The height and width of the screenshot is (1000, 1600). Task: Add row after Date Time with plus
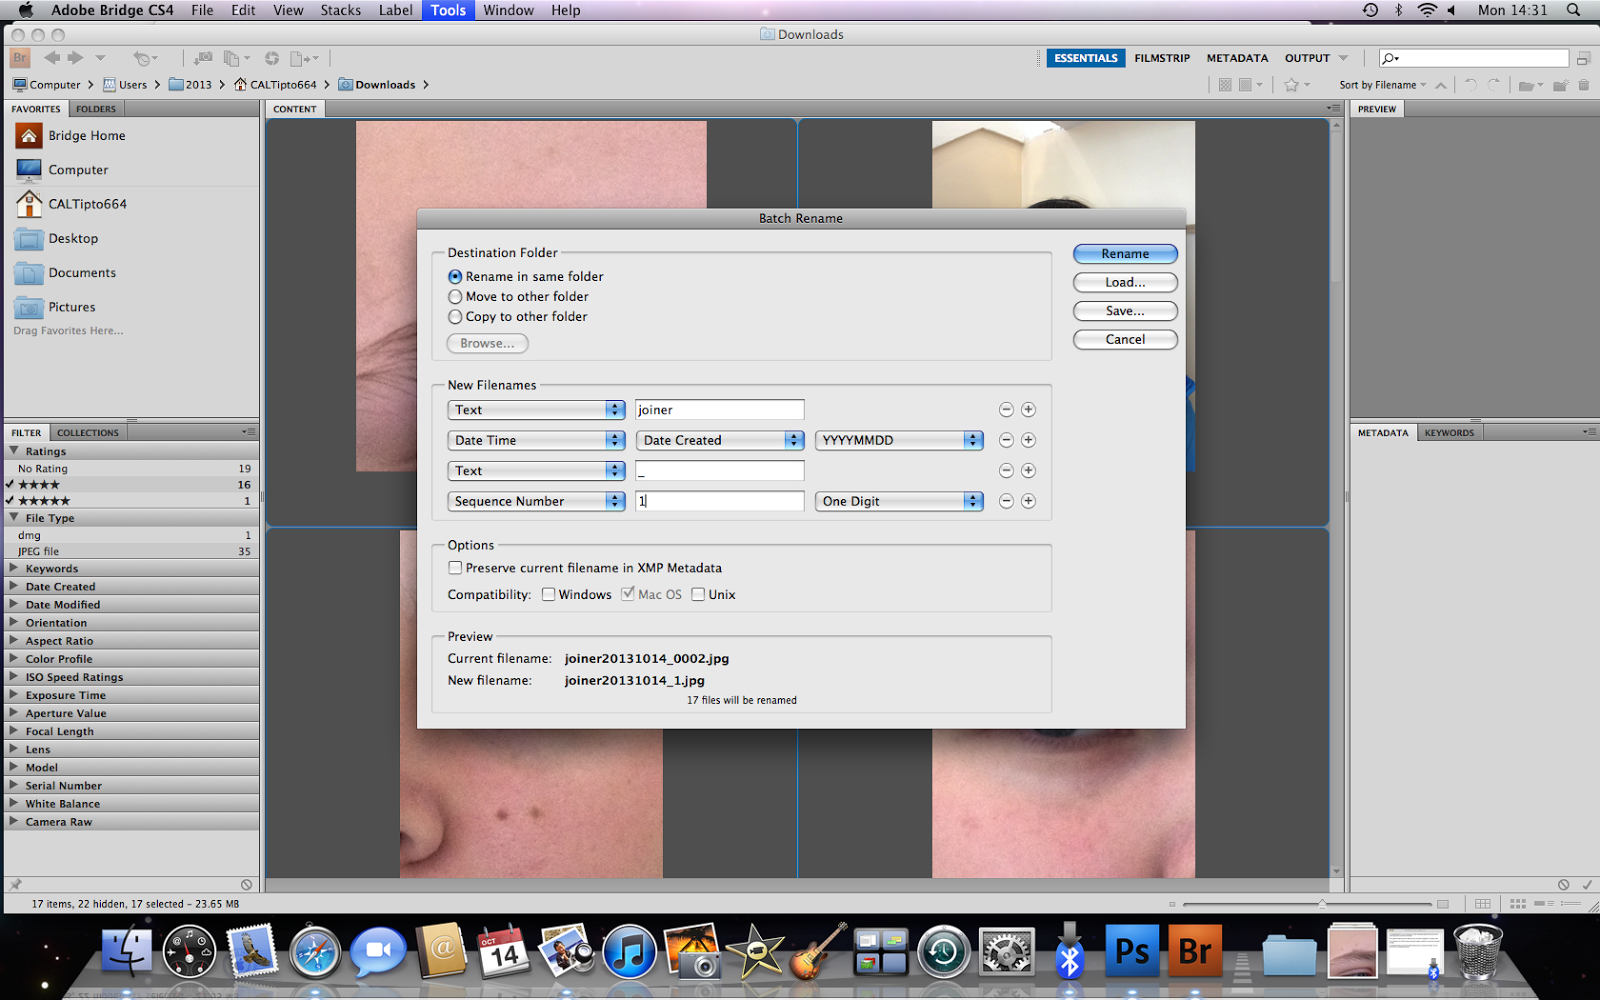click(x=1028, y=440)
